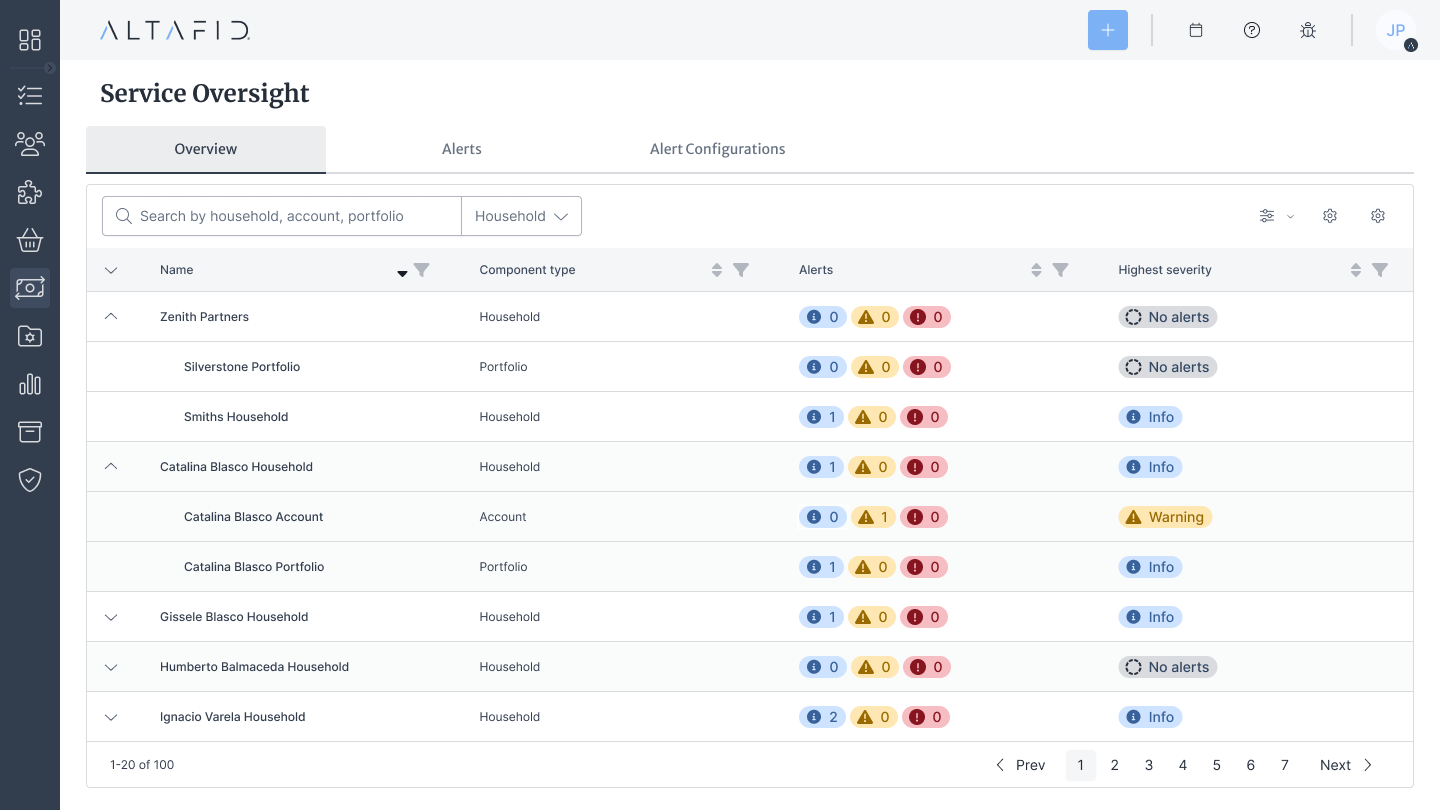
Task: Go to page 4 of results
Action: tap(1183, 765)
